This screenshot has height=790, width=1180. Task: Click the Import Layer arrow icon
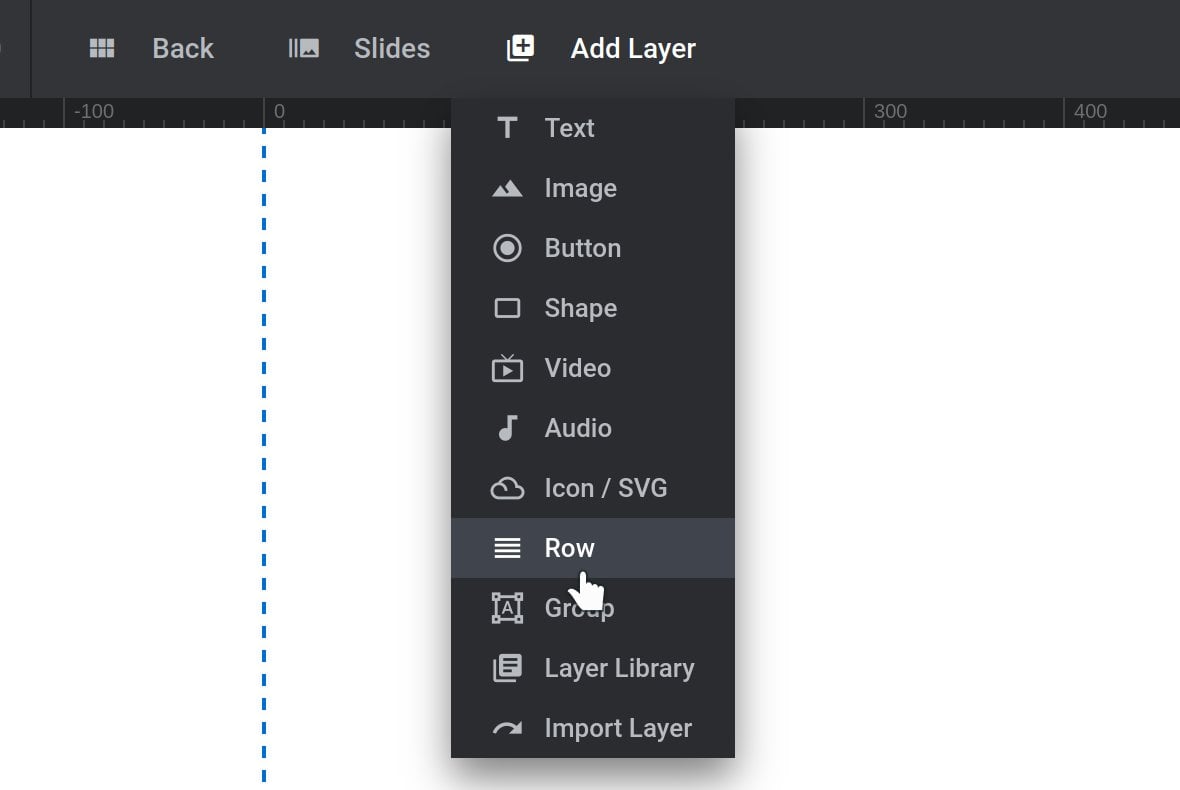[x=507, y=728]
